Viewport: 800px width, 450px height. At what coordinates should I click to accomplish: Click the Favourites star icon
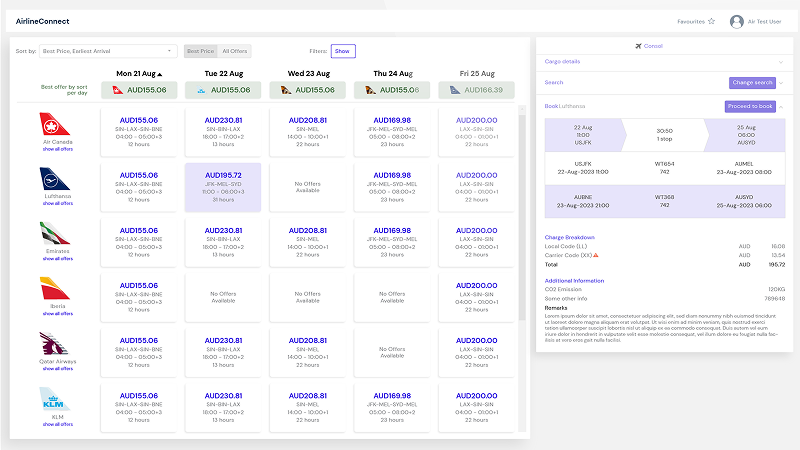tap(711, 21)
